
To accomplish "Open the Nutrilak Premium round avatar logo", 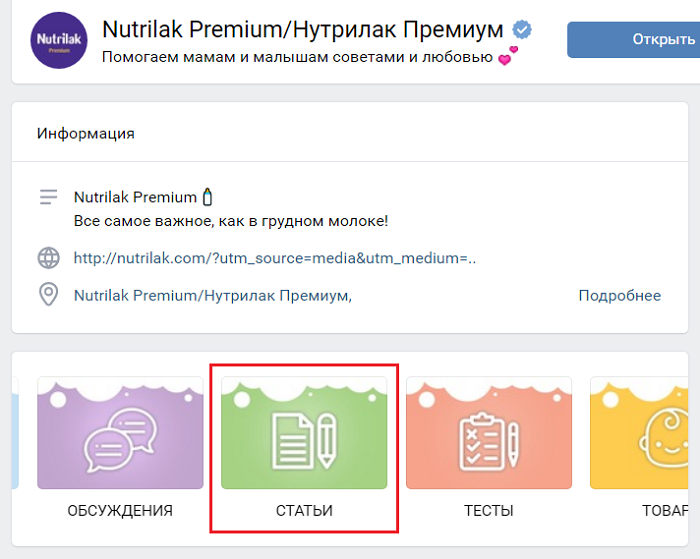I will (x=59, y=40).
